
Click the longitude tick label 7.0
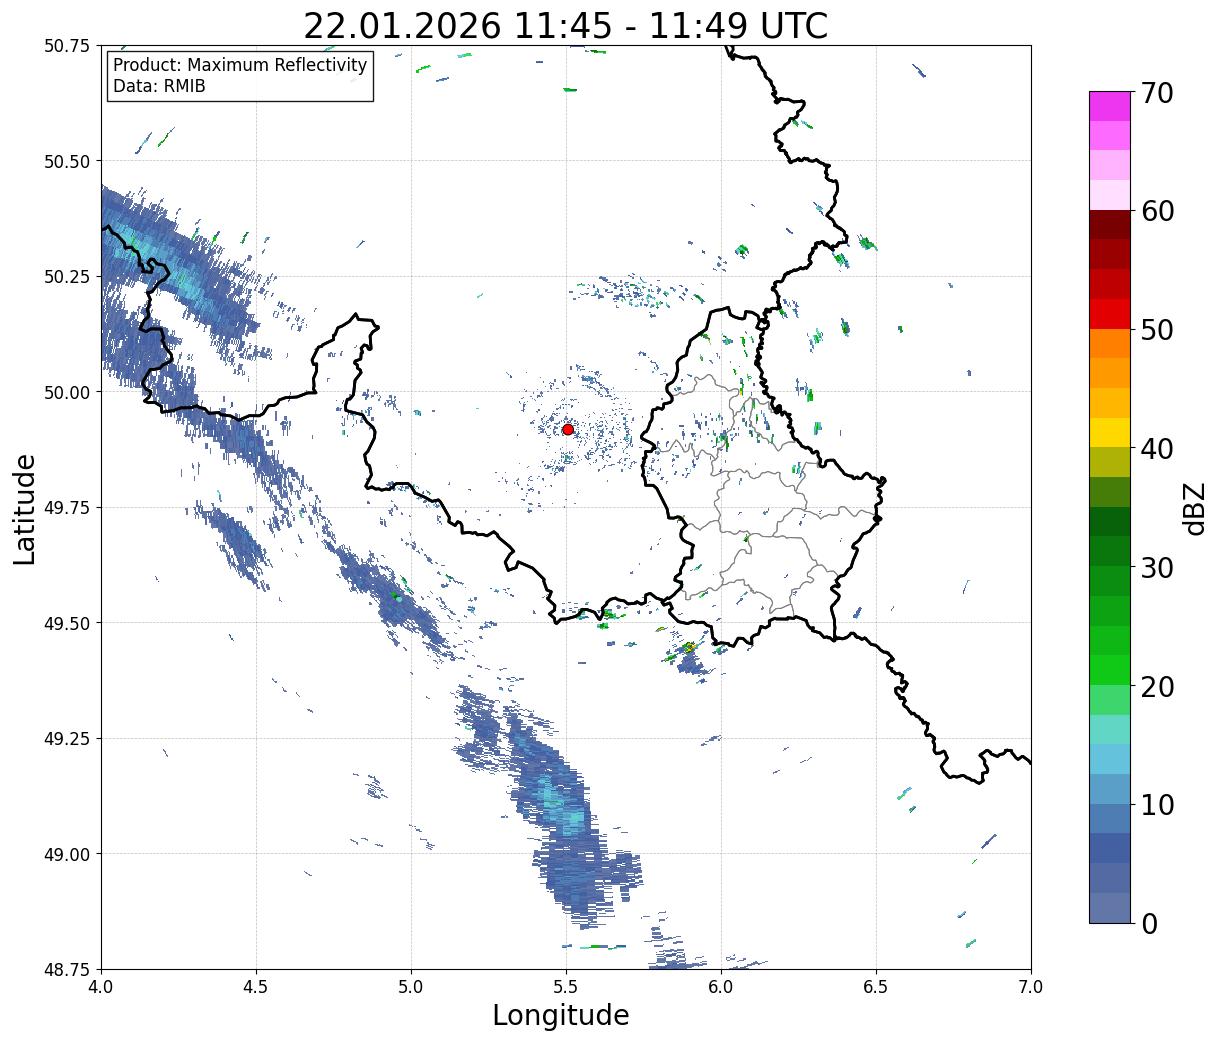[x=1031, y=987]
